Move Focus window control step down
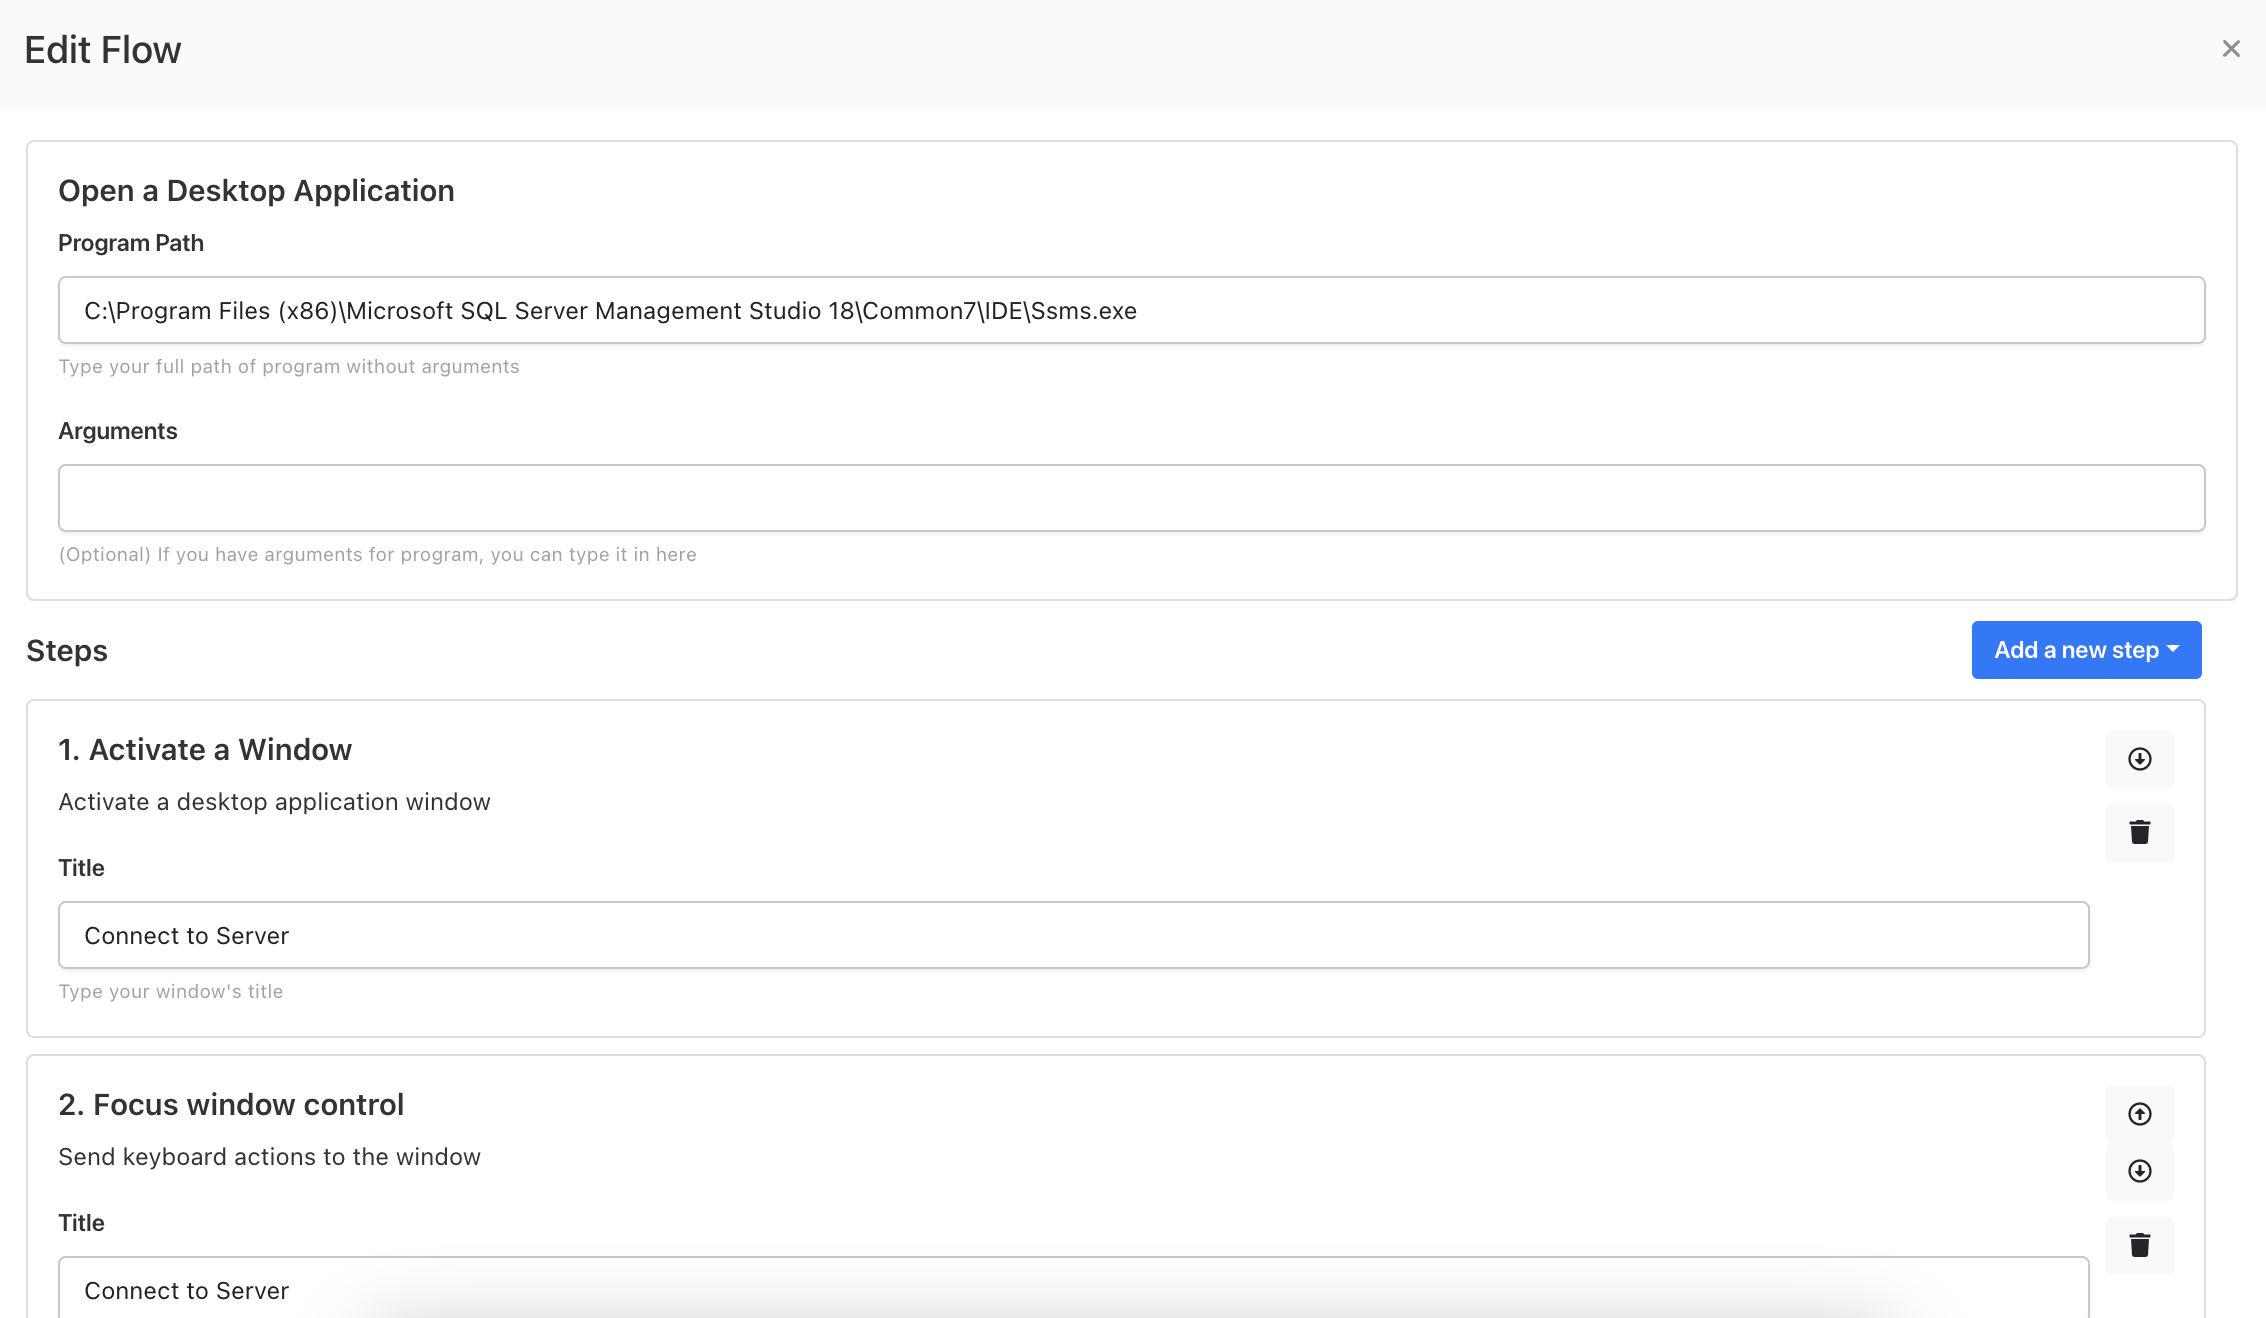The image size is (2266, 1318). [2139, 1171]
